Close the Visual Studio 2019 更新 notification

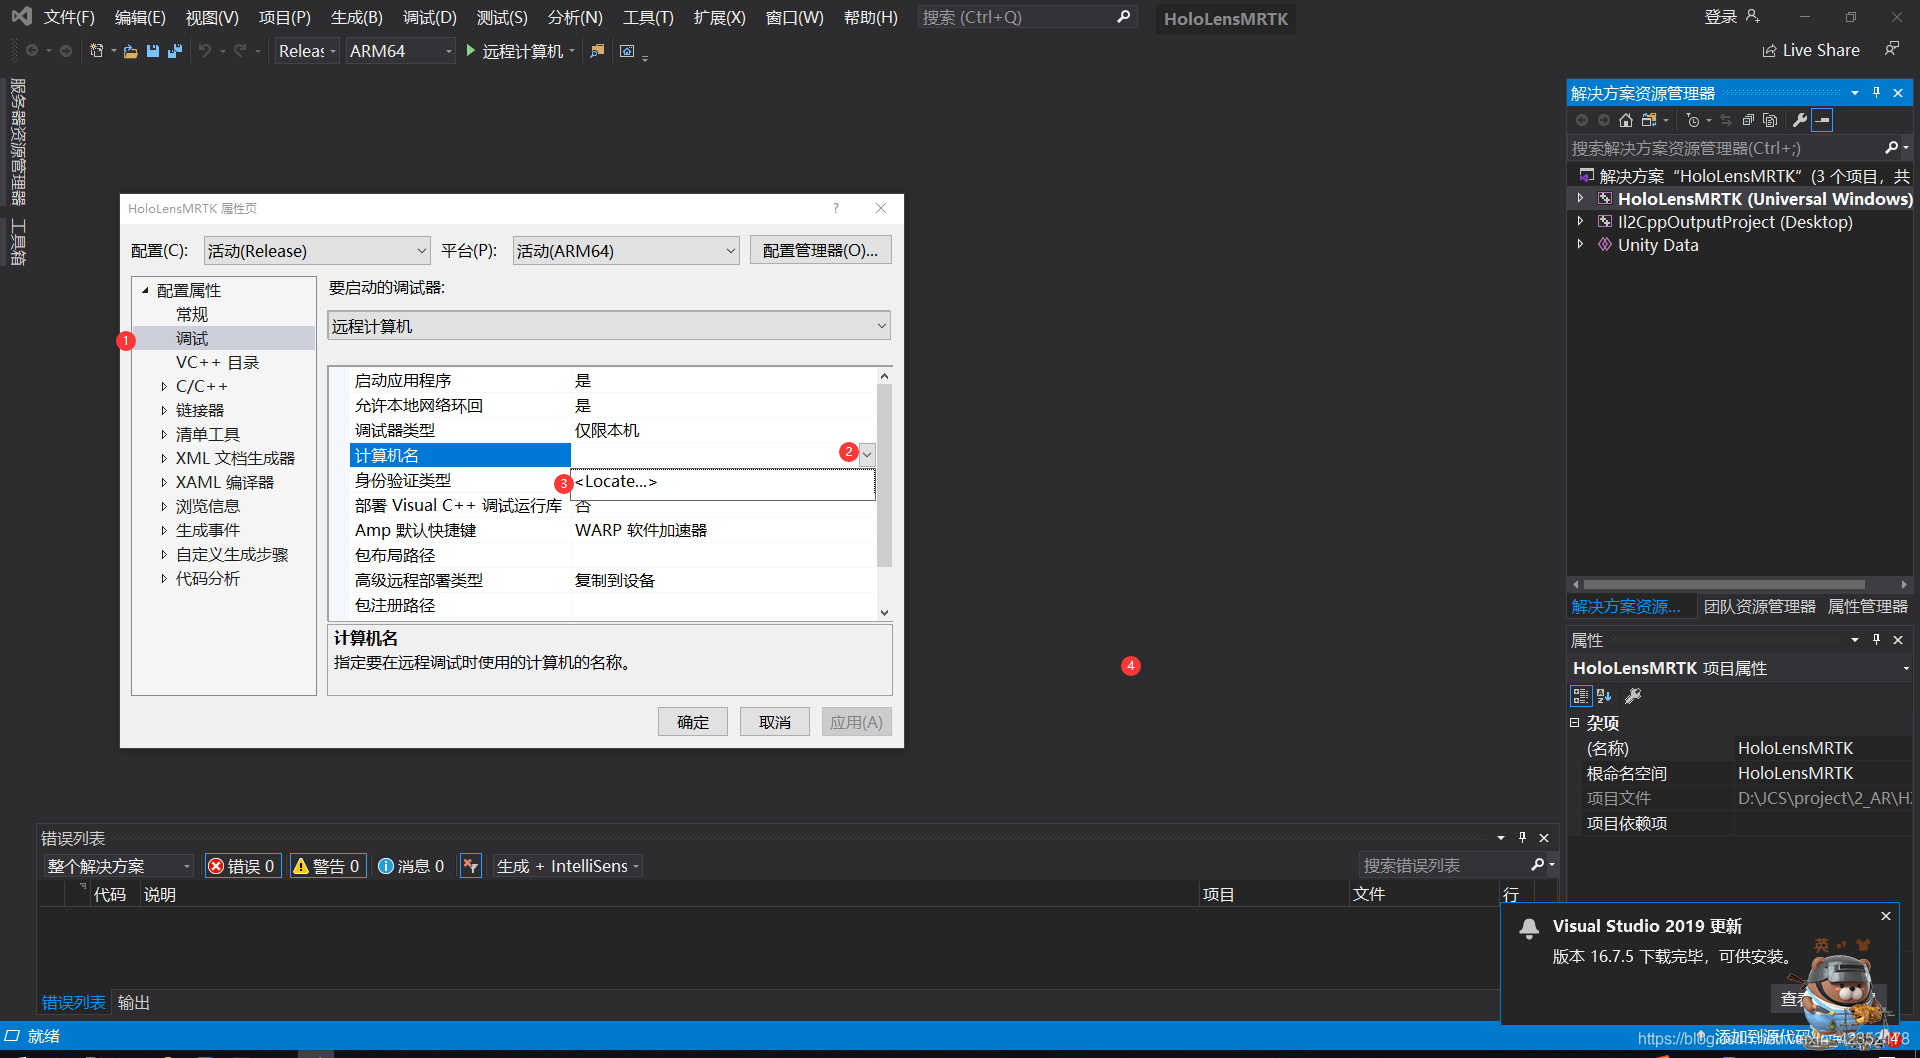tap(1886, 916)
